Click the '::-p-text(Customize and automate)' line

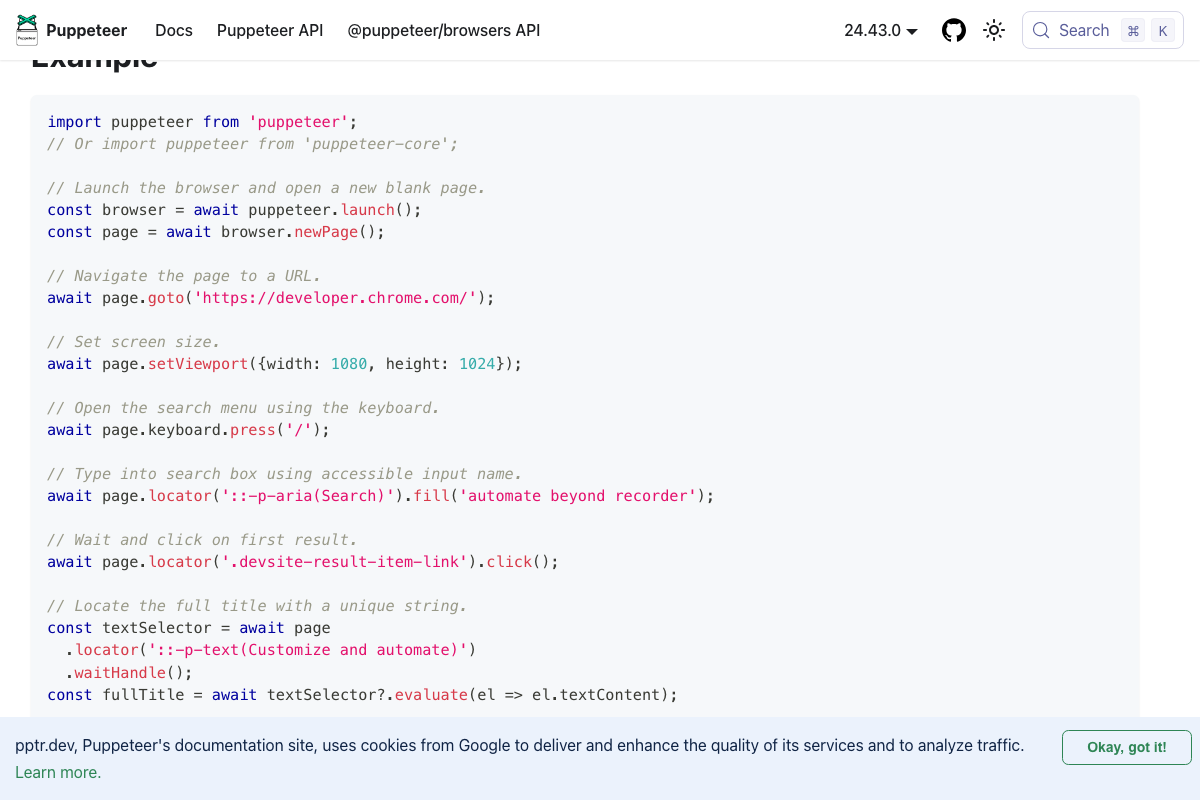click(270, 650)
